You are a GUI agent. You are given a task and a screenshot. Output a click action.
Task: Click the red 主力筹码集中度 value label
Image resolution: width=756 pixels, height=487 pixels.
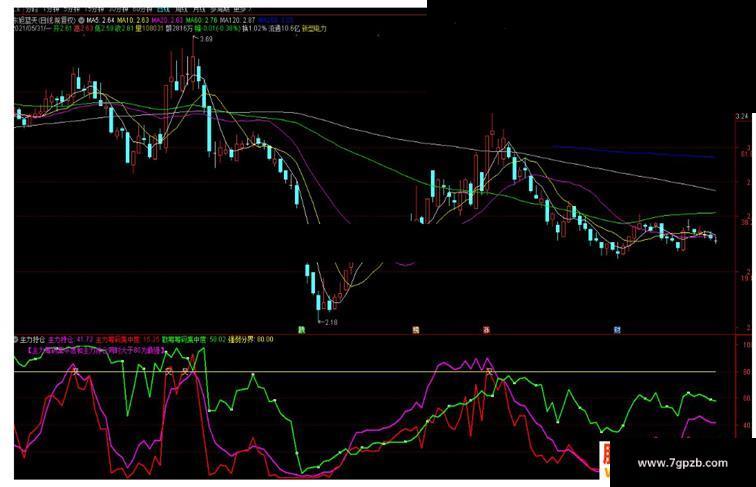click(127, 339)
